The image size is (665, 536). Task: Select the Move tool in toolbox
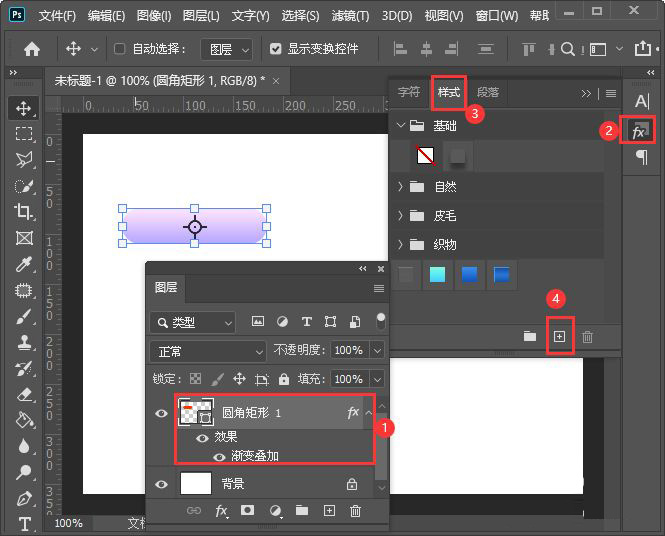coord(24,109)
